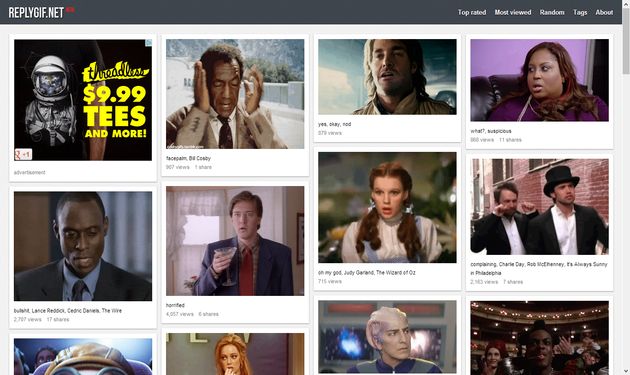The width and height of the screenshot is (630, 375).
Task: Click the 'facepalm, Bill Cosby' caption
Action: [x=188, y=158]
